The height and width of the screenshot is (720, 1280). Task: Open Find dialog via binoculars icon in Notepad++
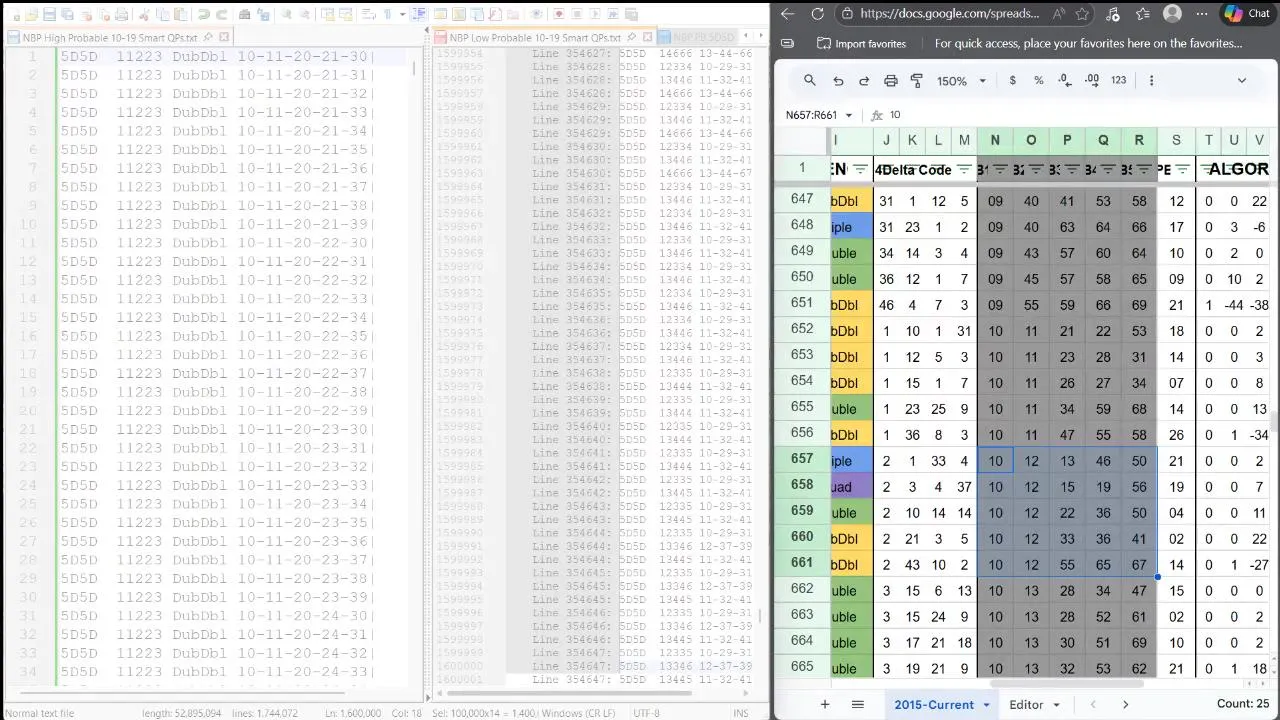[244, 15]
